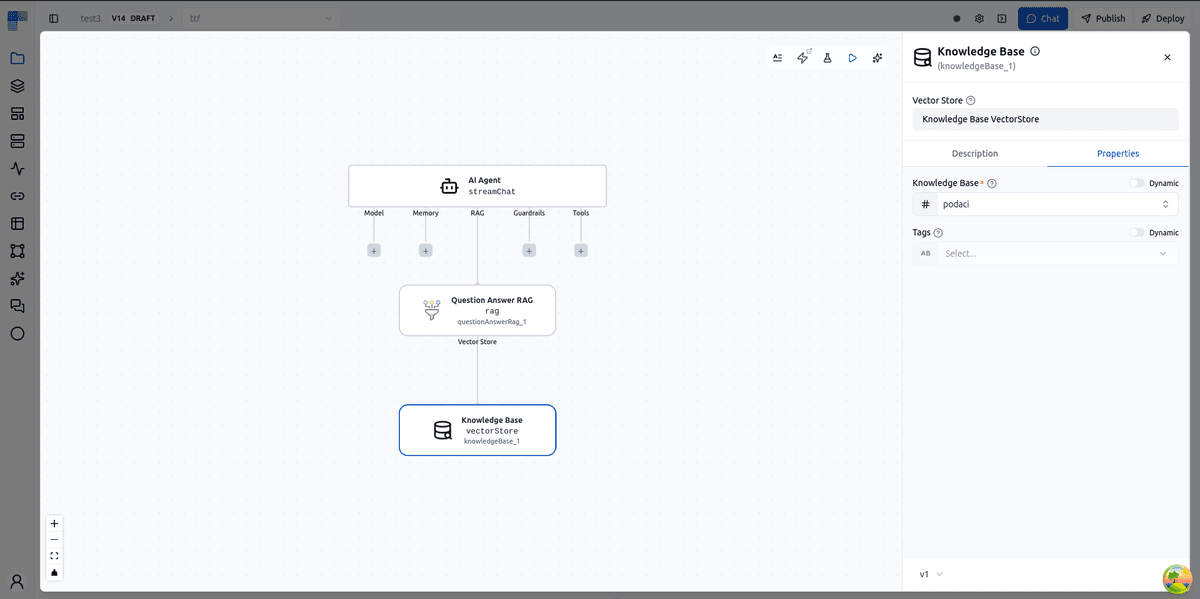1200x599 pixels.
Task: Select the Question Answer RAG node
Action: pyautogui.click(x=477, y=310)
